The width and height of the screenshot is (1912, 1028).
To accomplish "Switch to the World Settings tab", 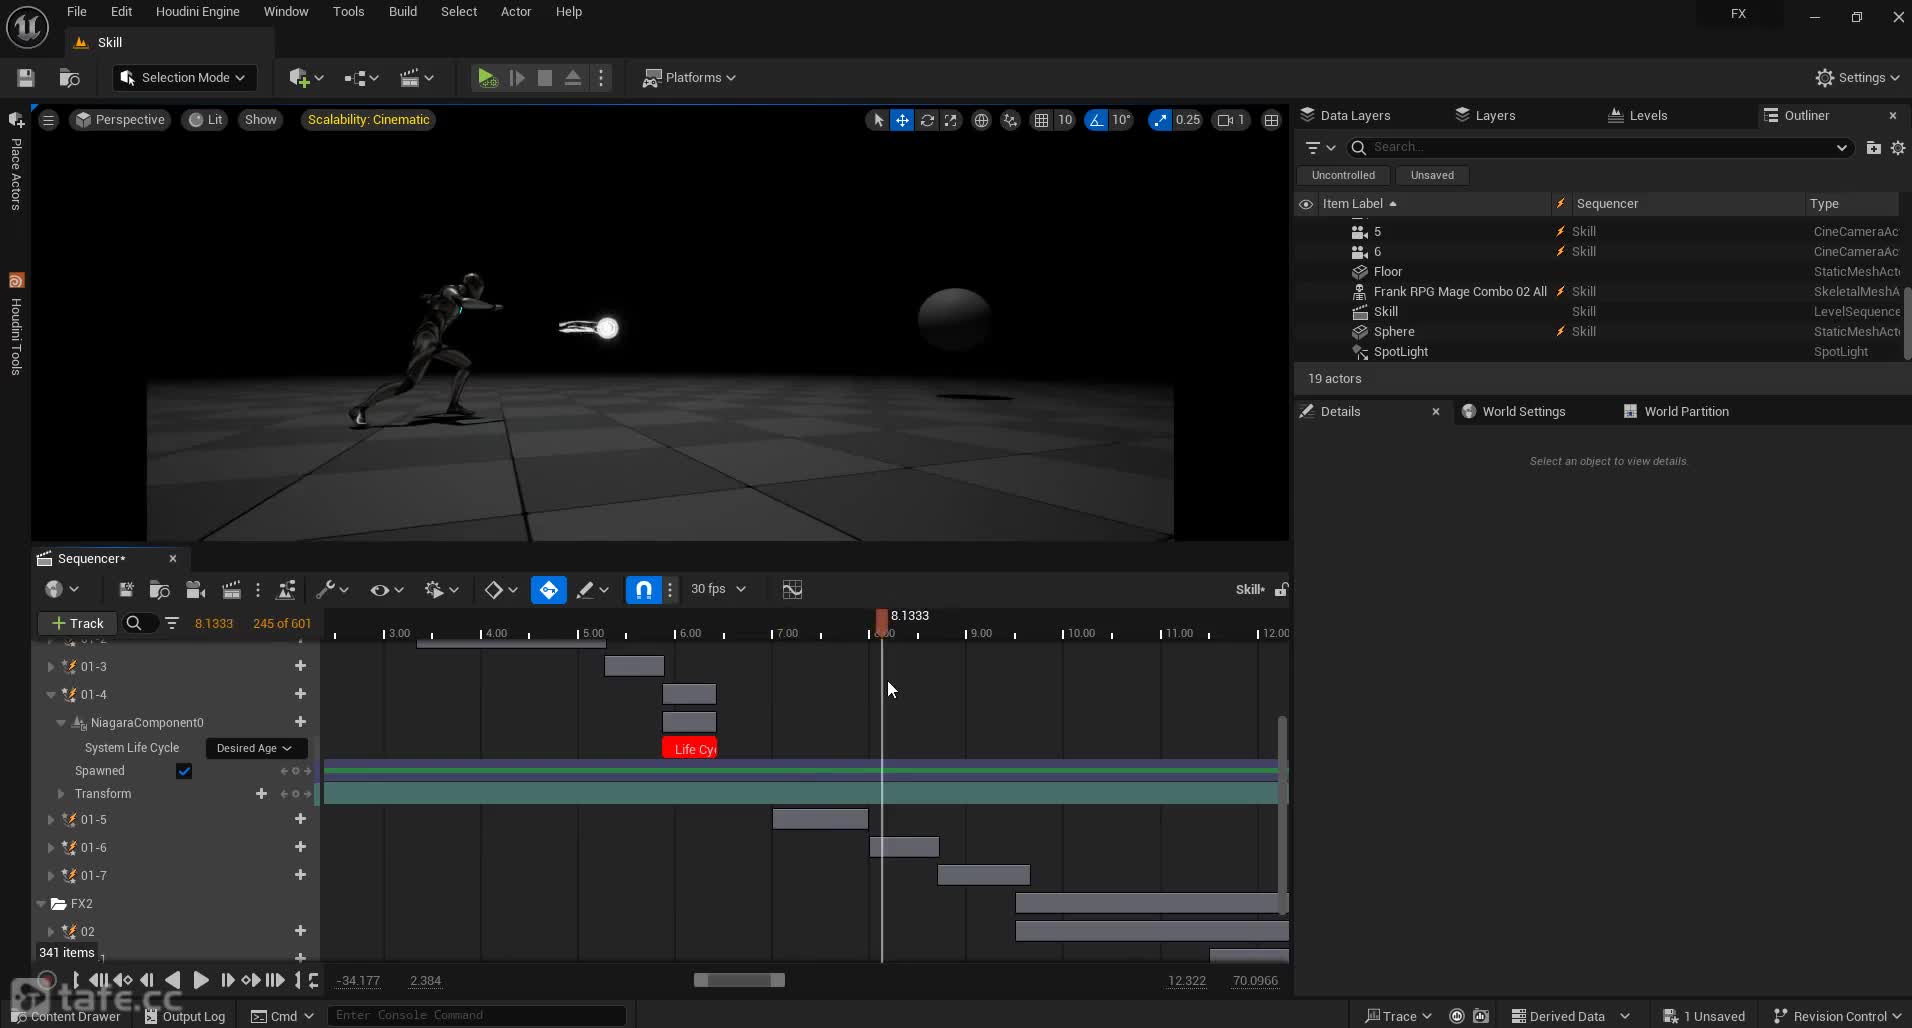I will tap(1513, 412).
